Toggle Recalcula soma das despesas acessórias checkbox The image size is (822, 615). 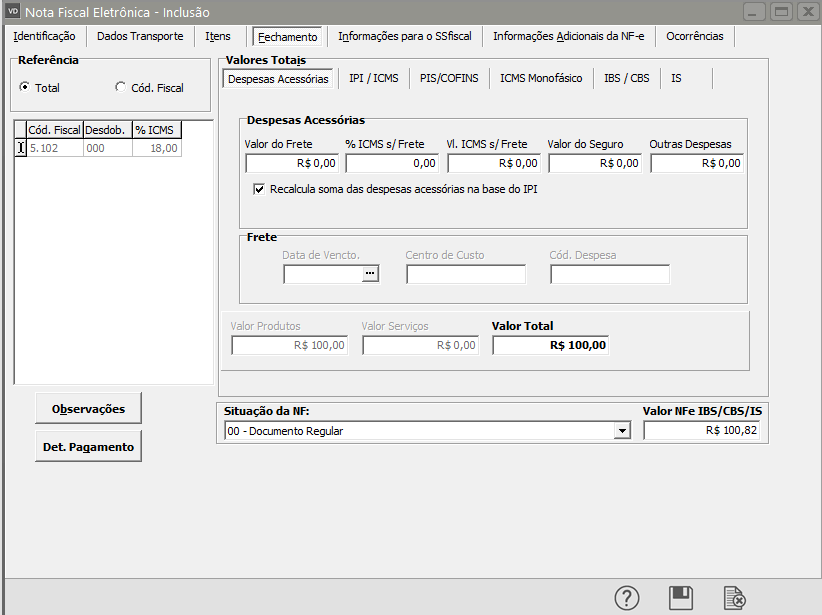[x=260, y=189]
